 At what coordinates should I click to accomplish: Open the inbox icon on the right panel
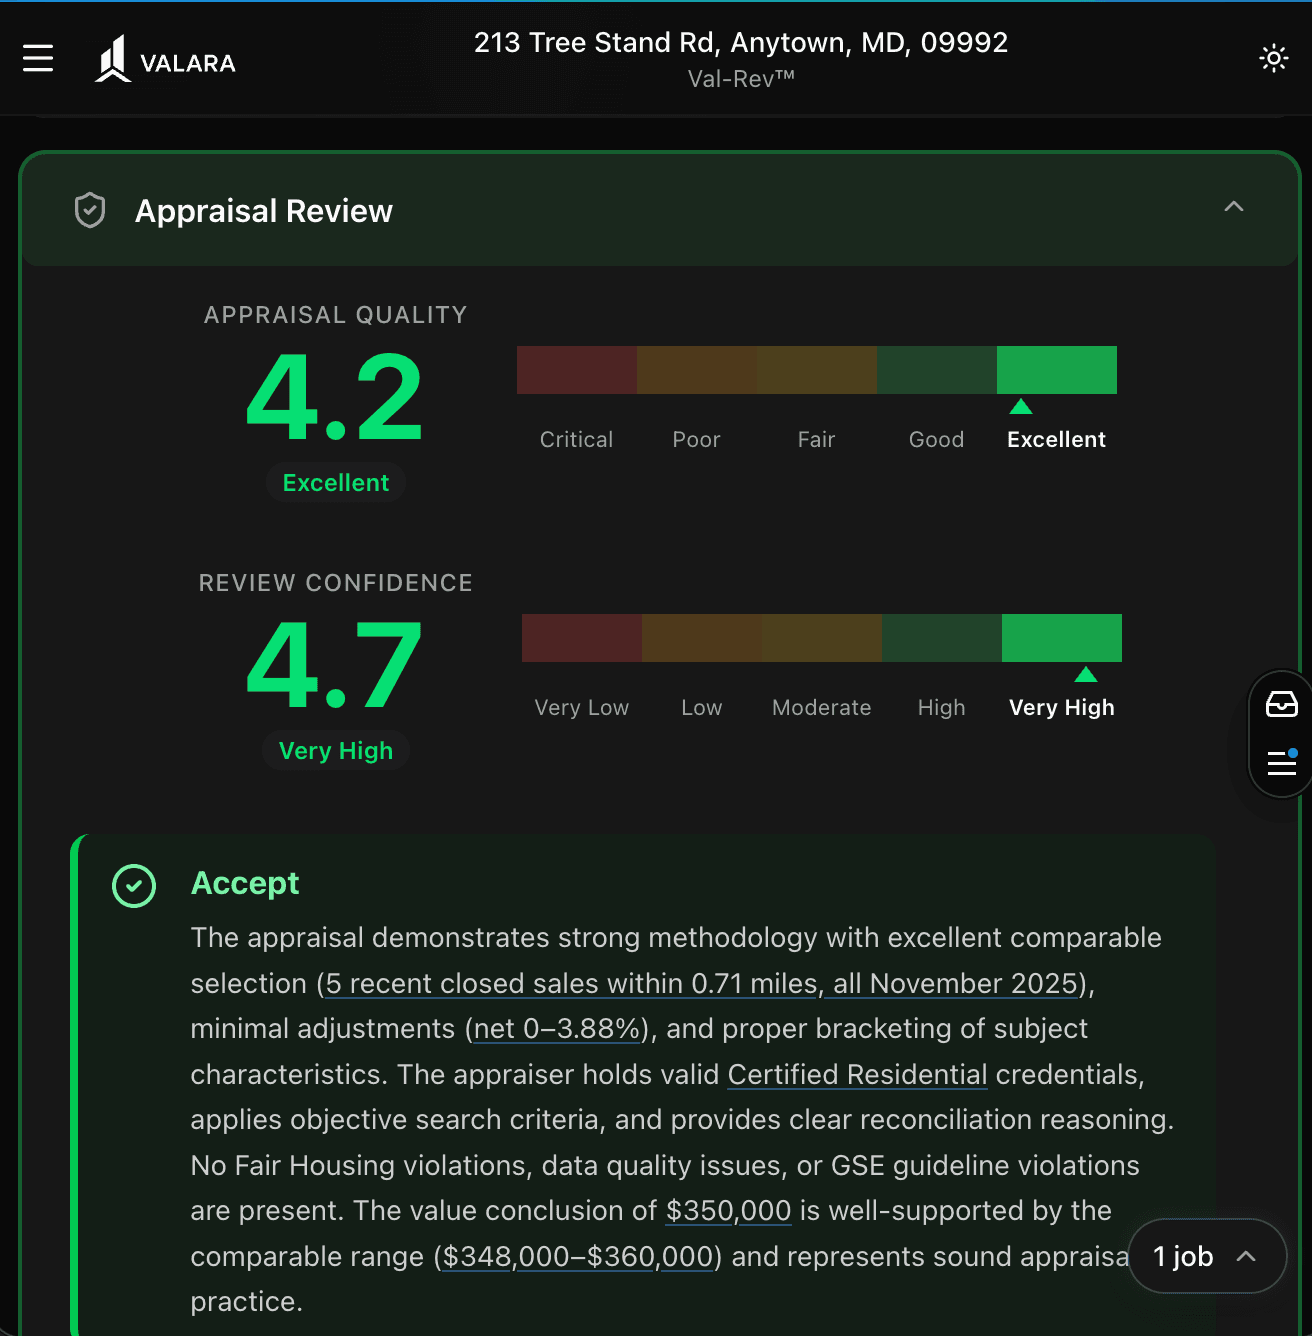click(x=1283, y=705)
